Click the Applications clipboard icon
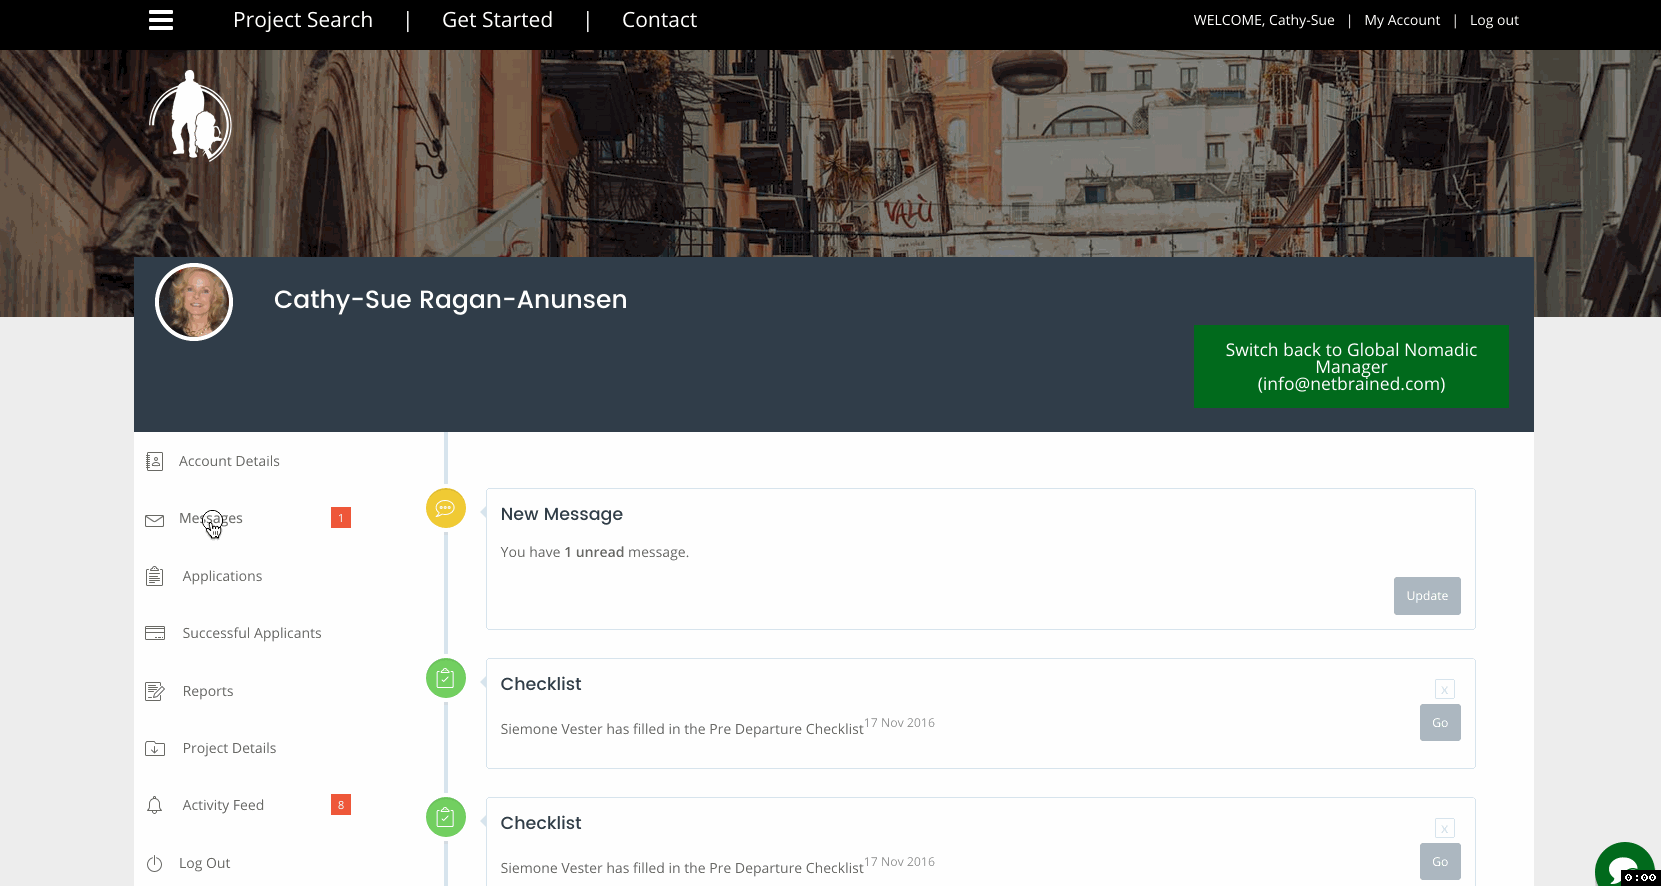The height and width of the screenshot is (886, 1661). 154,577
